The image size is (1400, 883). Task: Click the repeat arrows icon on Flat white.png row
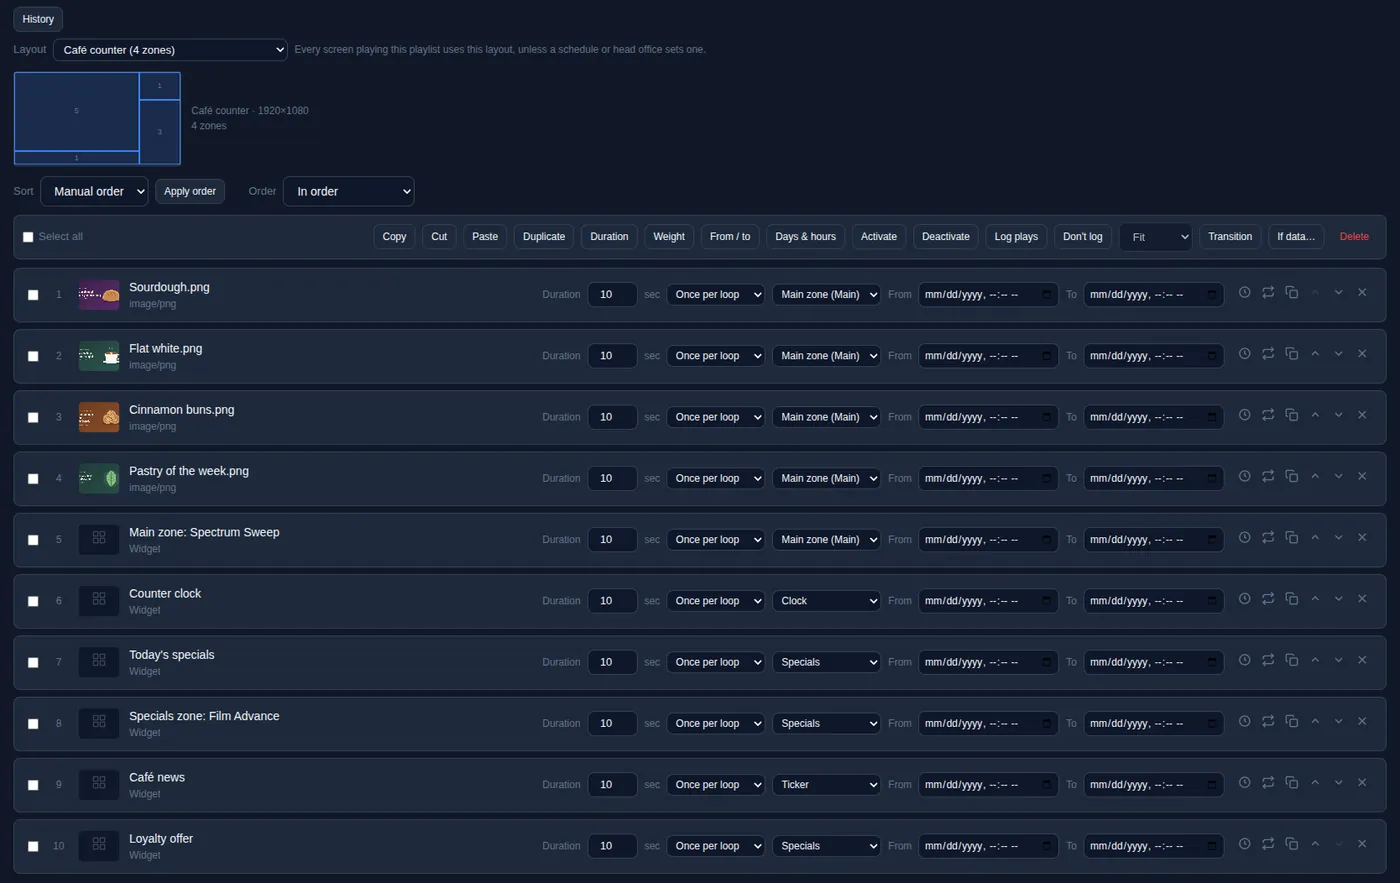(x=1268, y=353)
